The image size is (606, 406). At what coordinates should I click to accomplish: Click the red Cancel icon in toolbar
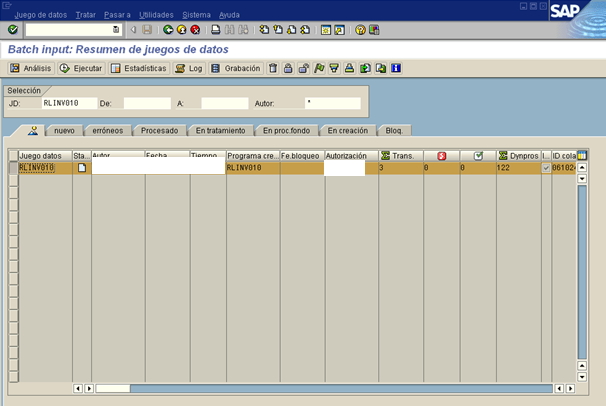tap(195, 30)
